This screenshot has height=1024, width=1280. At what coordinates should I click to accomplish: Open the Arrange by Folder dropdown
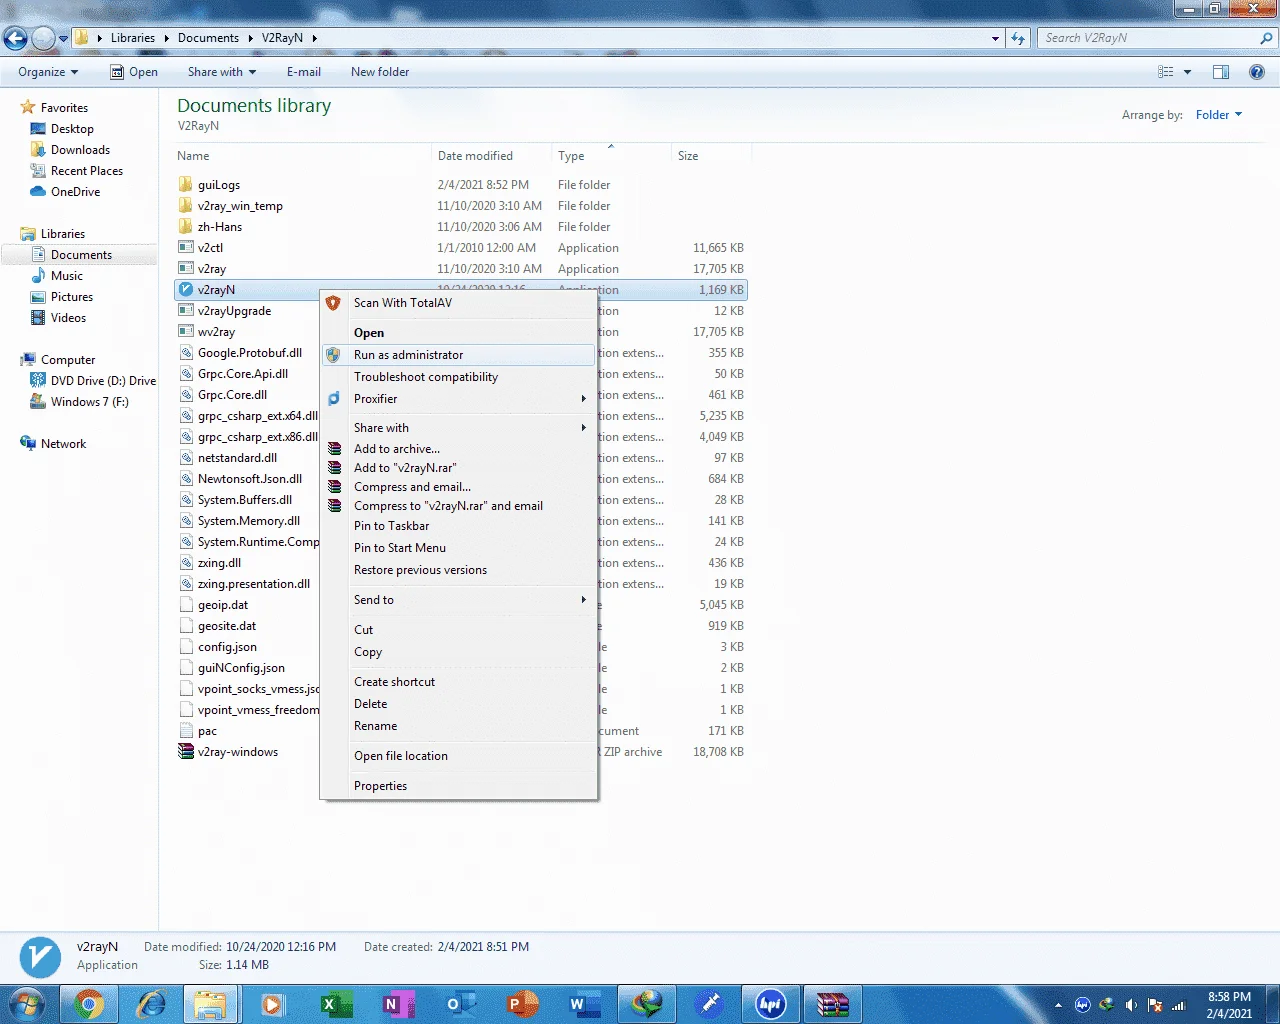tap(1219, 115)
